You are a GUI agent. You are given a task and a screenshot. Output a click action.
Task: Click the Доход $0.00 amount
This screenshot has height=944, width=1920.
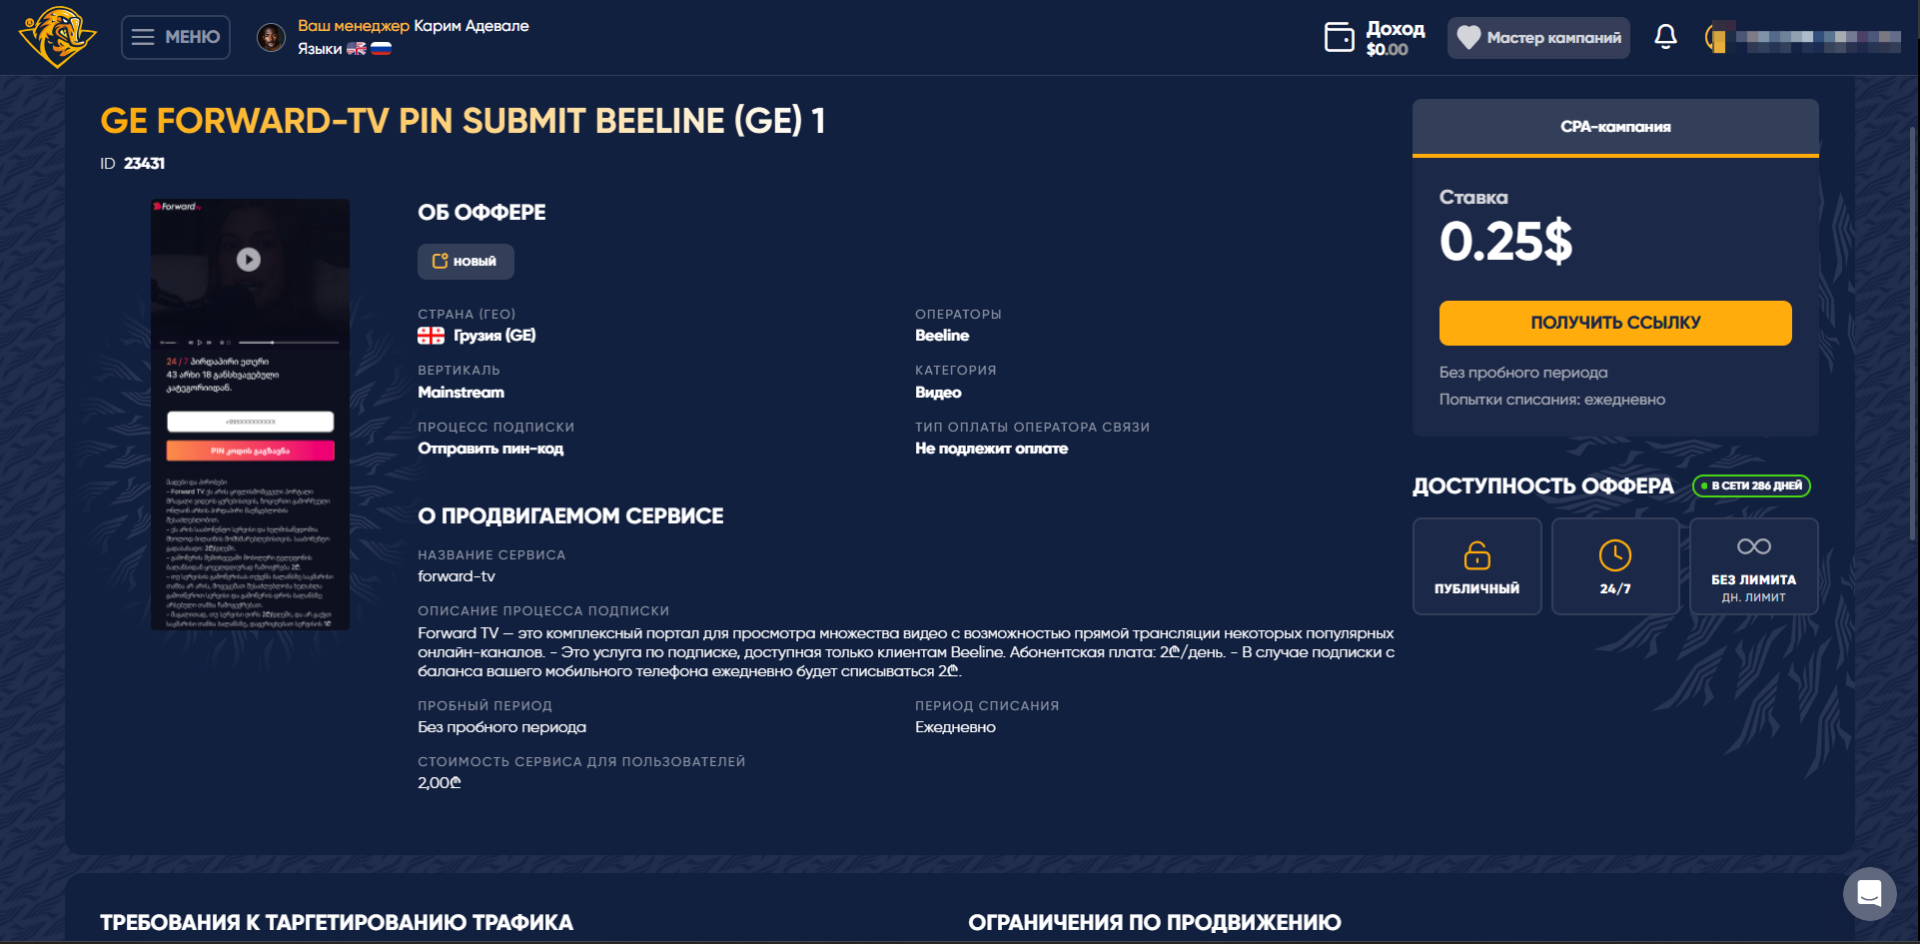click(x=1387, y=50)
